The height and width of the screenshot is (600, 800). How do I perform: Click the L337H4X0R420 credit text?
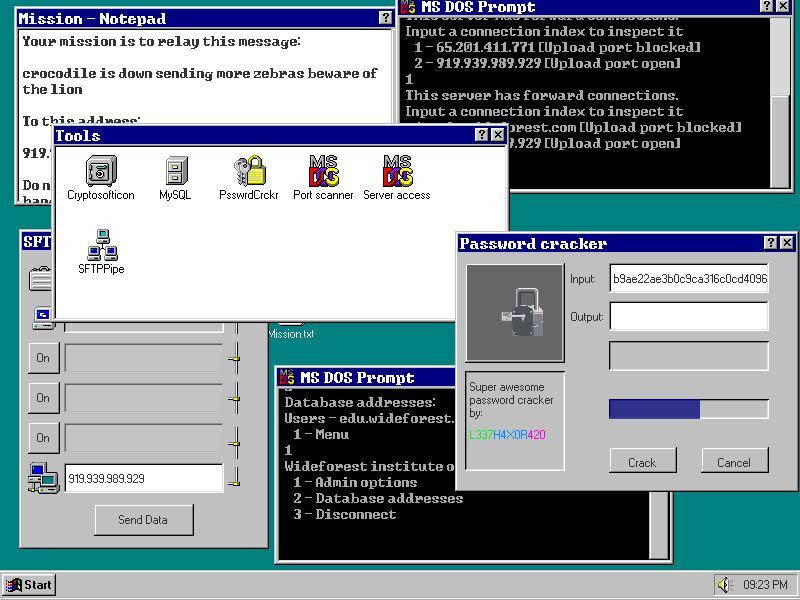(x=507, y=435)
